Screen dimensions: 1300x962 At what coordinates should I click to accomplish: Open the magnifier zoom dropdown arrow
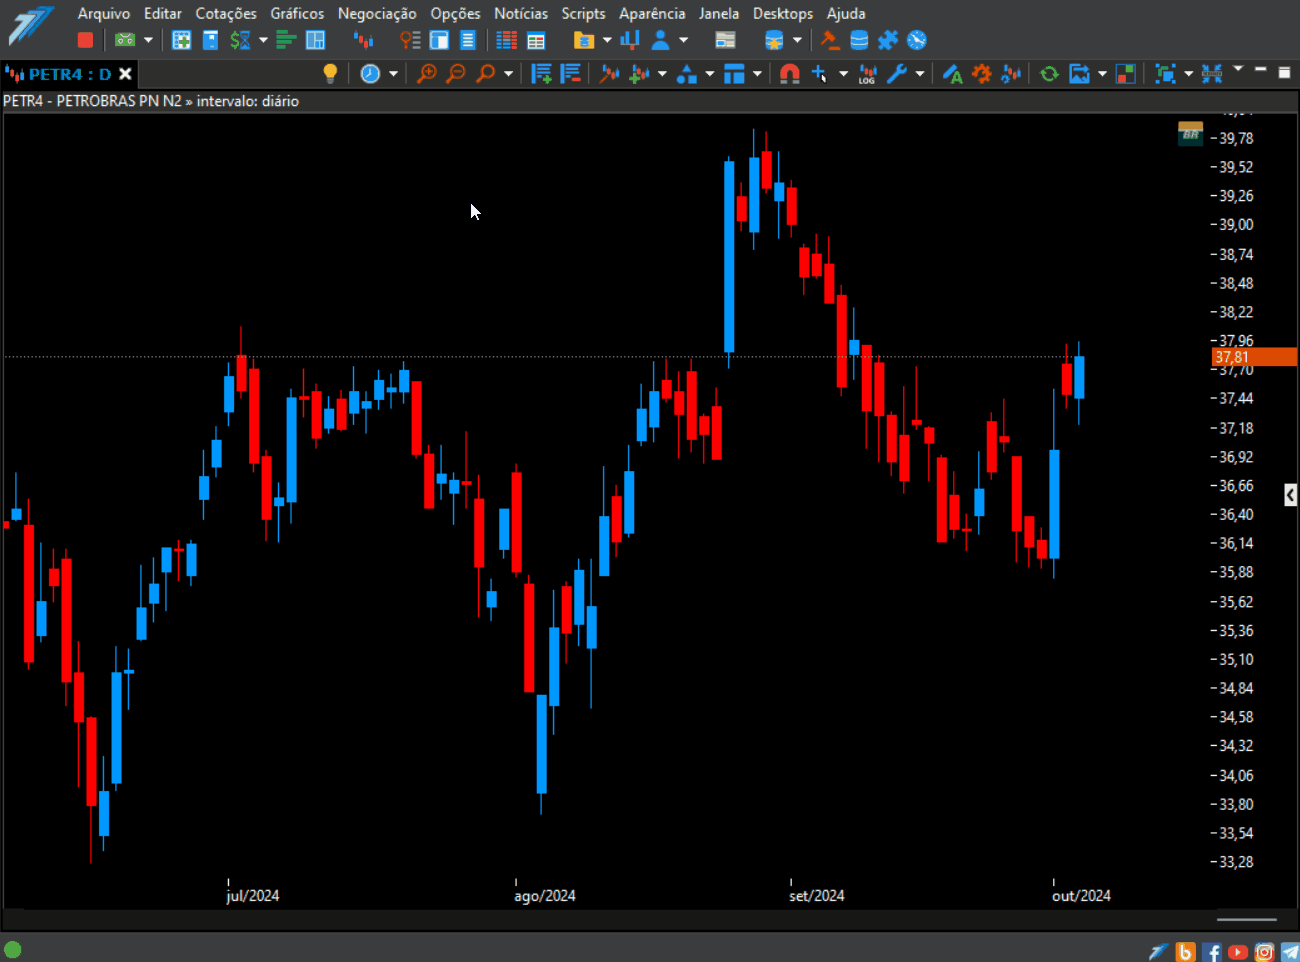click(509, 74)
